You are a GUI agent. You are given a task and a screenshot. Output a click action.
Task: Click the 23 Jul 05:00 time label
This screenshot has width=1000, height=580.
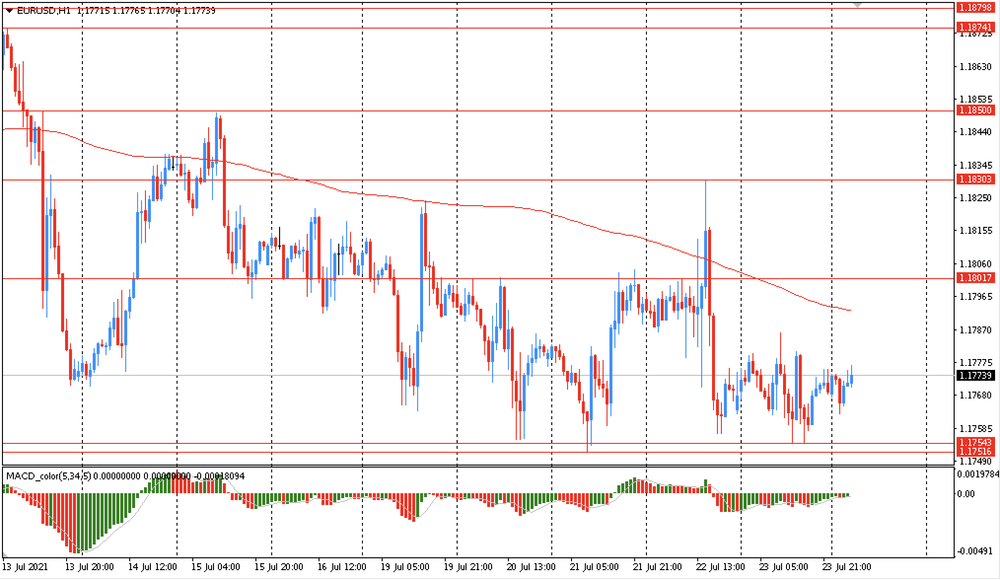[783, 567]
